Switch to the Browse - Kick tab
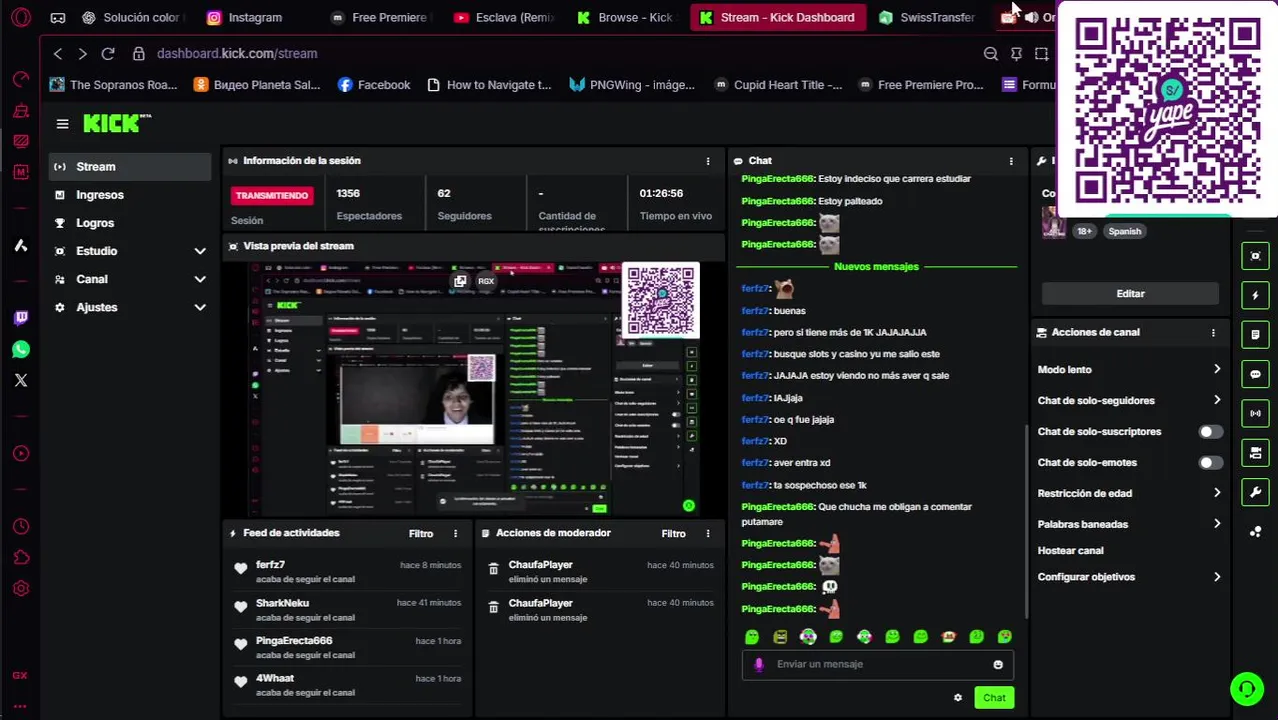Image resolution: width=1278 pixels, height=720 pixels. click(625, 17)
